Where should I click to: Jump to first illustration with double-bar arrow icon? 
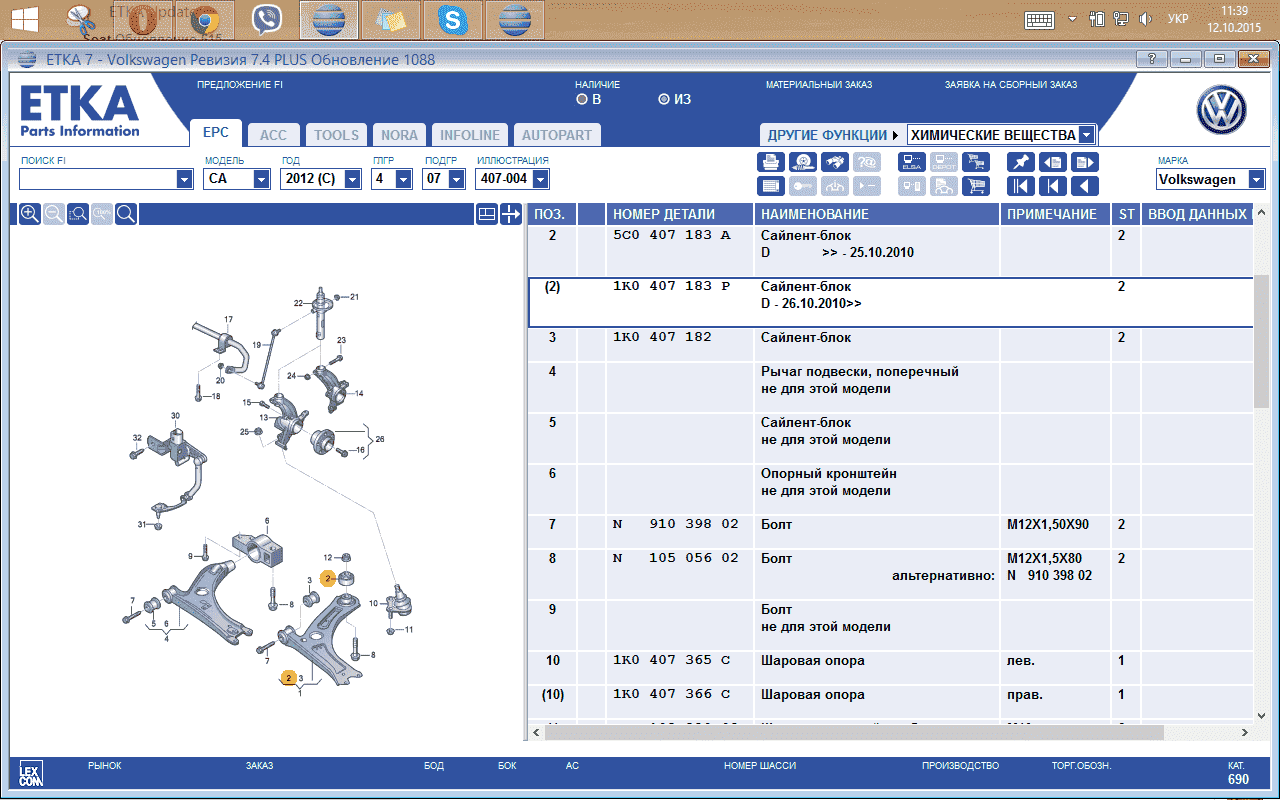pyautogui.click(x=1020, y=186)
